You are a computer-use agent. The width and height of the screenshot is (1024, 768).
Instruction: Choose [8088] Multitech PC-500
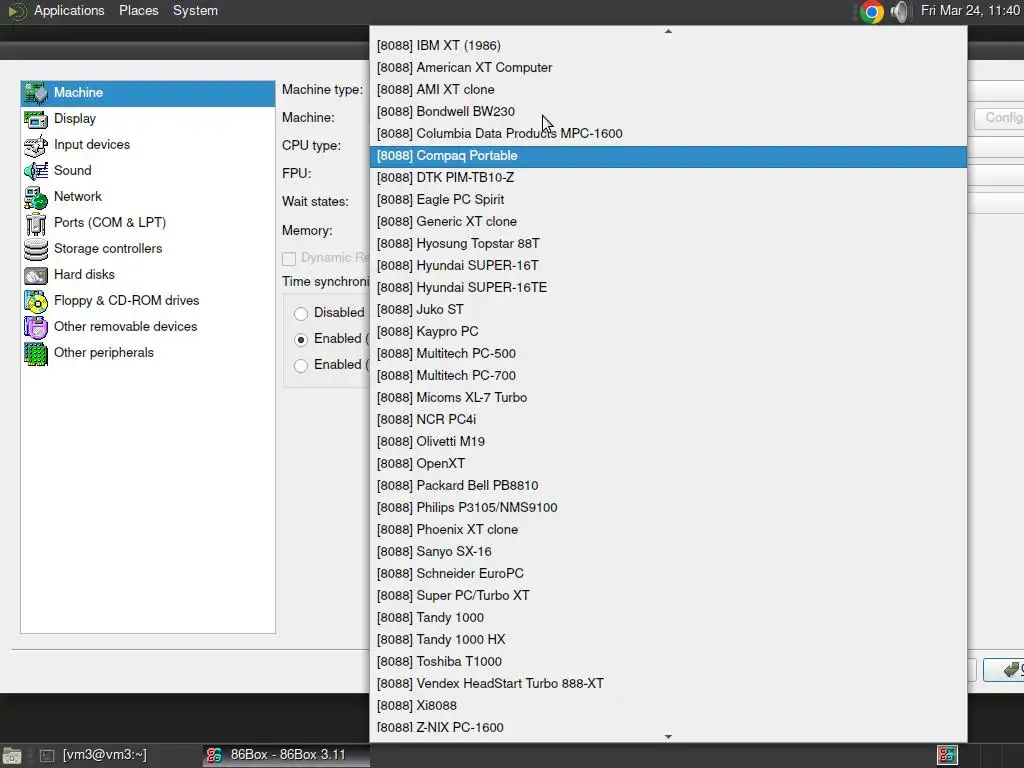click(668, 354)
